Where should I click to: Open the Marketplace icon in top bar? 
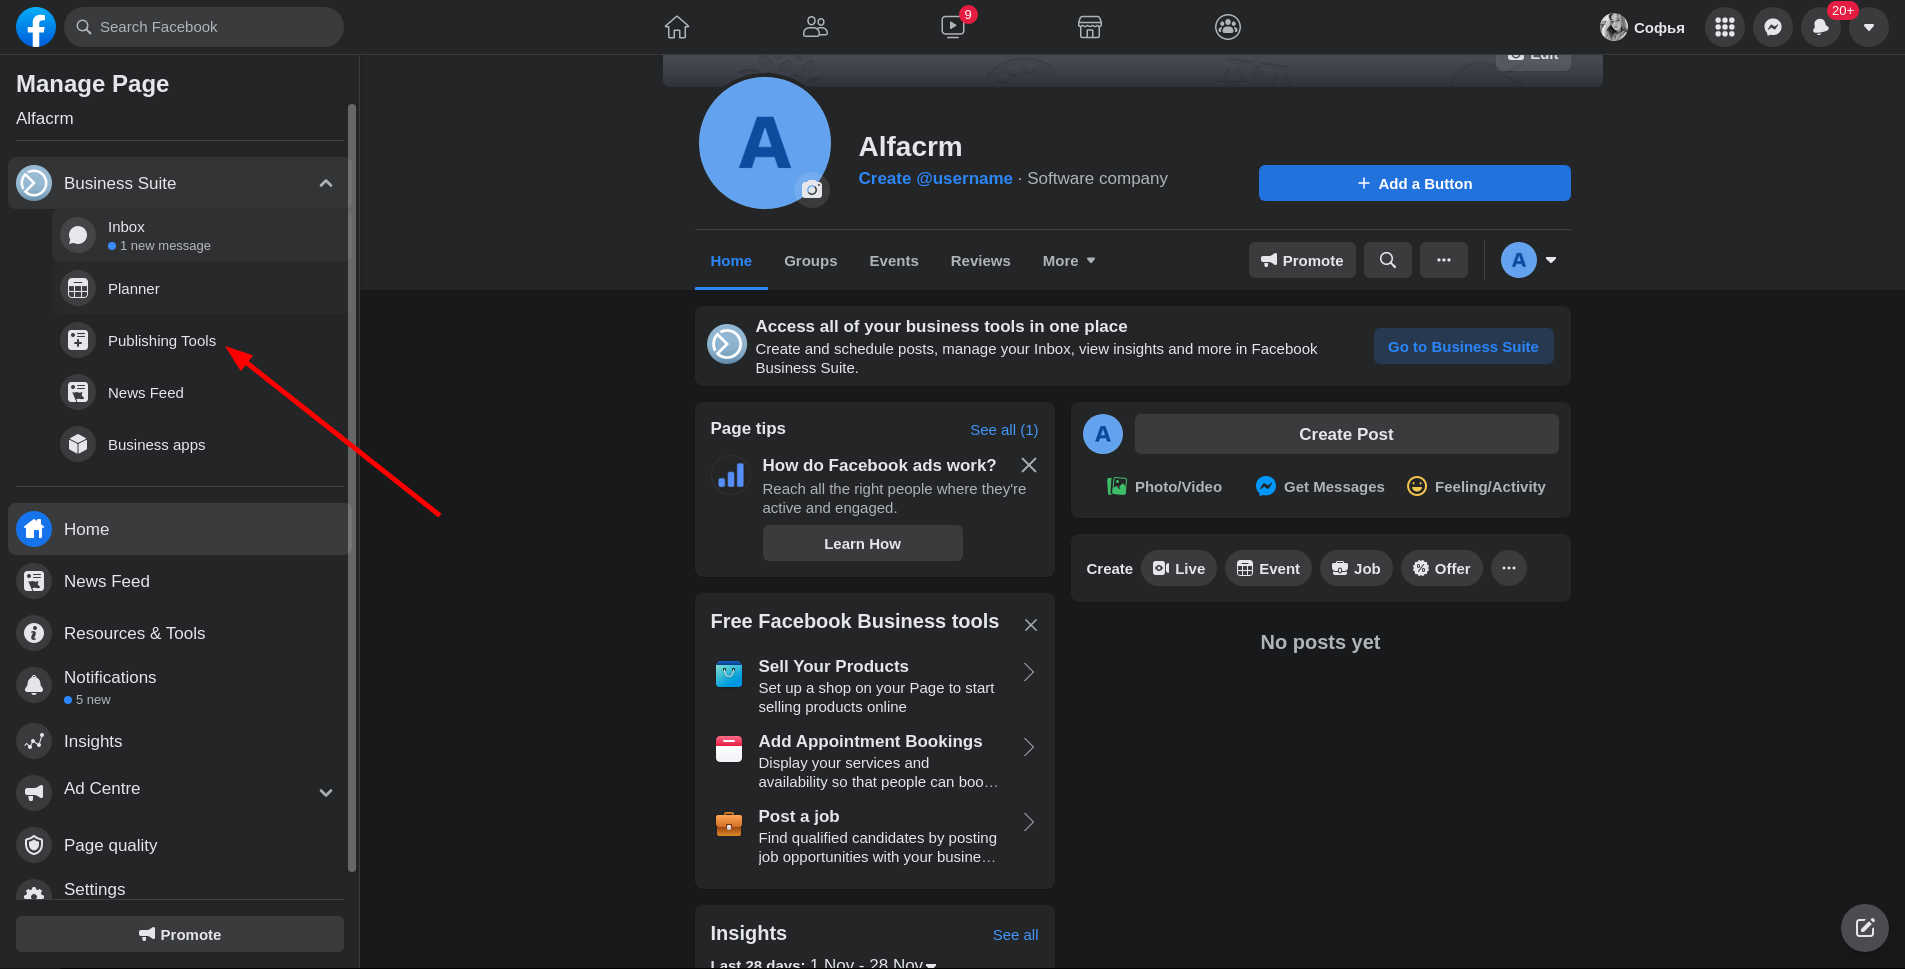1090,27
